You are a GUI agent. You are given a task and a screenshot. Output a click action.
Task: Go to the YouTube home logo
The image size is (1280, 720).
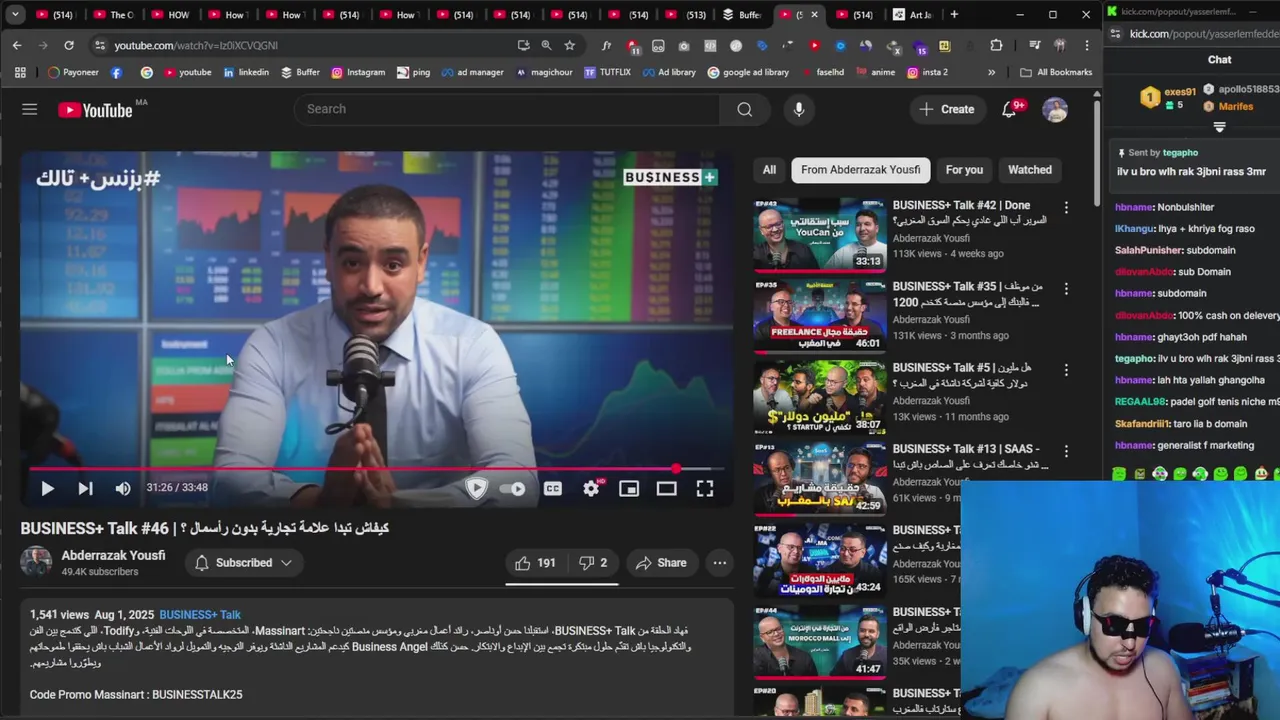(95, 110)
